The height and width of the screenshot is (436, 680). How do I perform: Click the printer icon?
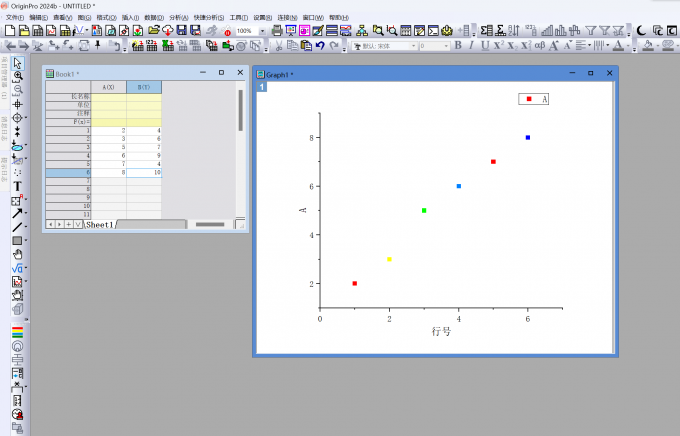(277, 30)
